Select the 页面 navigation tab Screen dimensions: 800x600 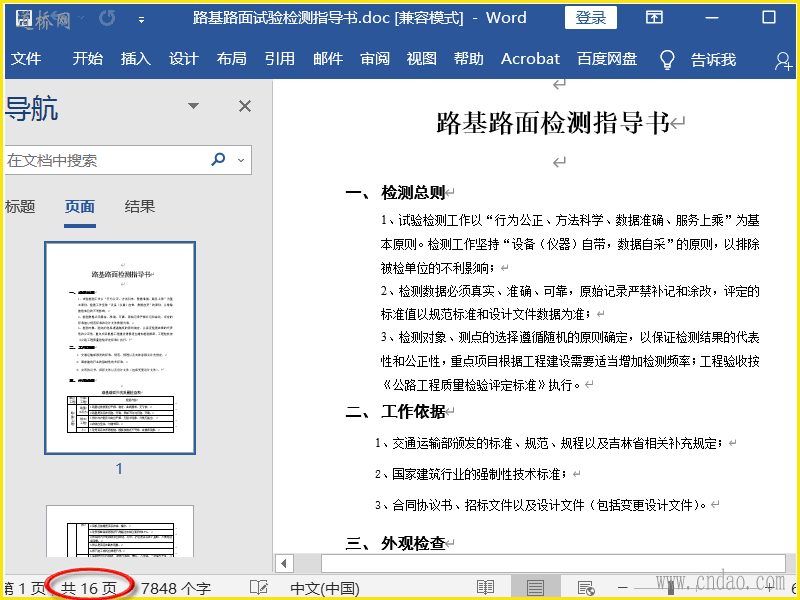click(x=80, y=207)
